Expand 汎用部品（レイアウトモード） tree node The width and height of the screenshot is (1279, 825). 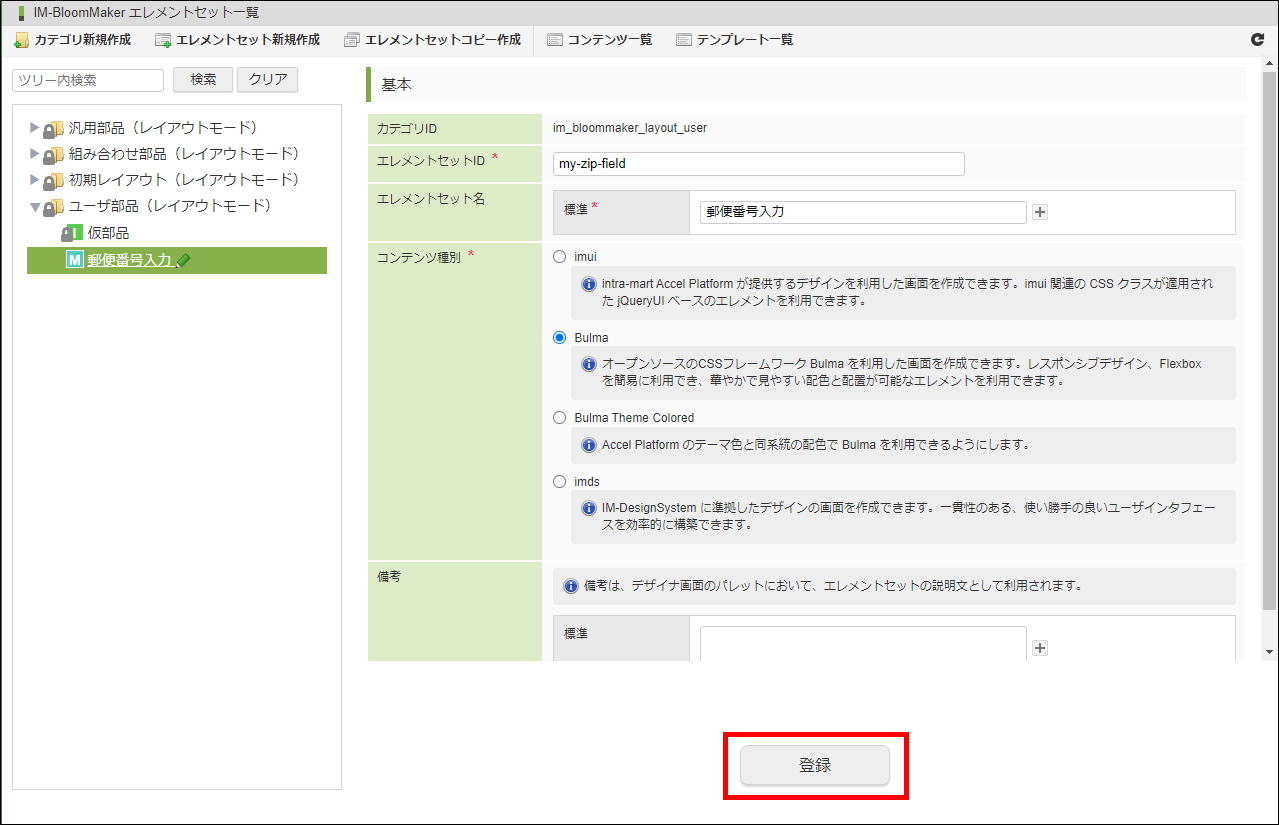[x=35, y=128]
